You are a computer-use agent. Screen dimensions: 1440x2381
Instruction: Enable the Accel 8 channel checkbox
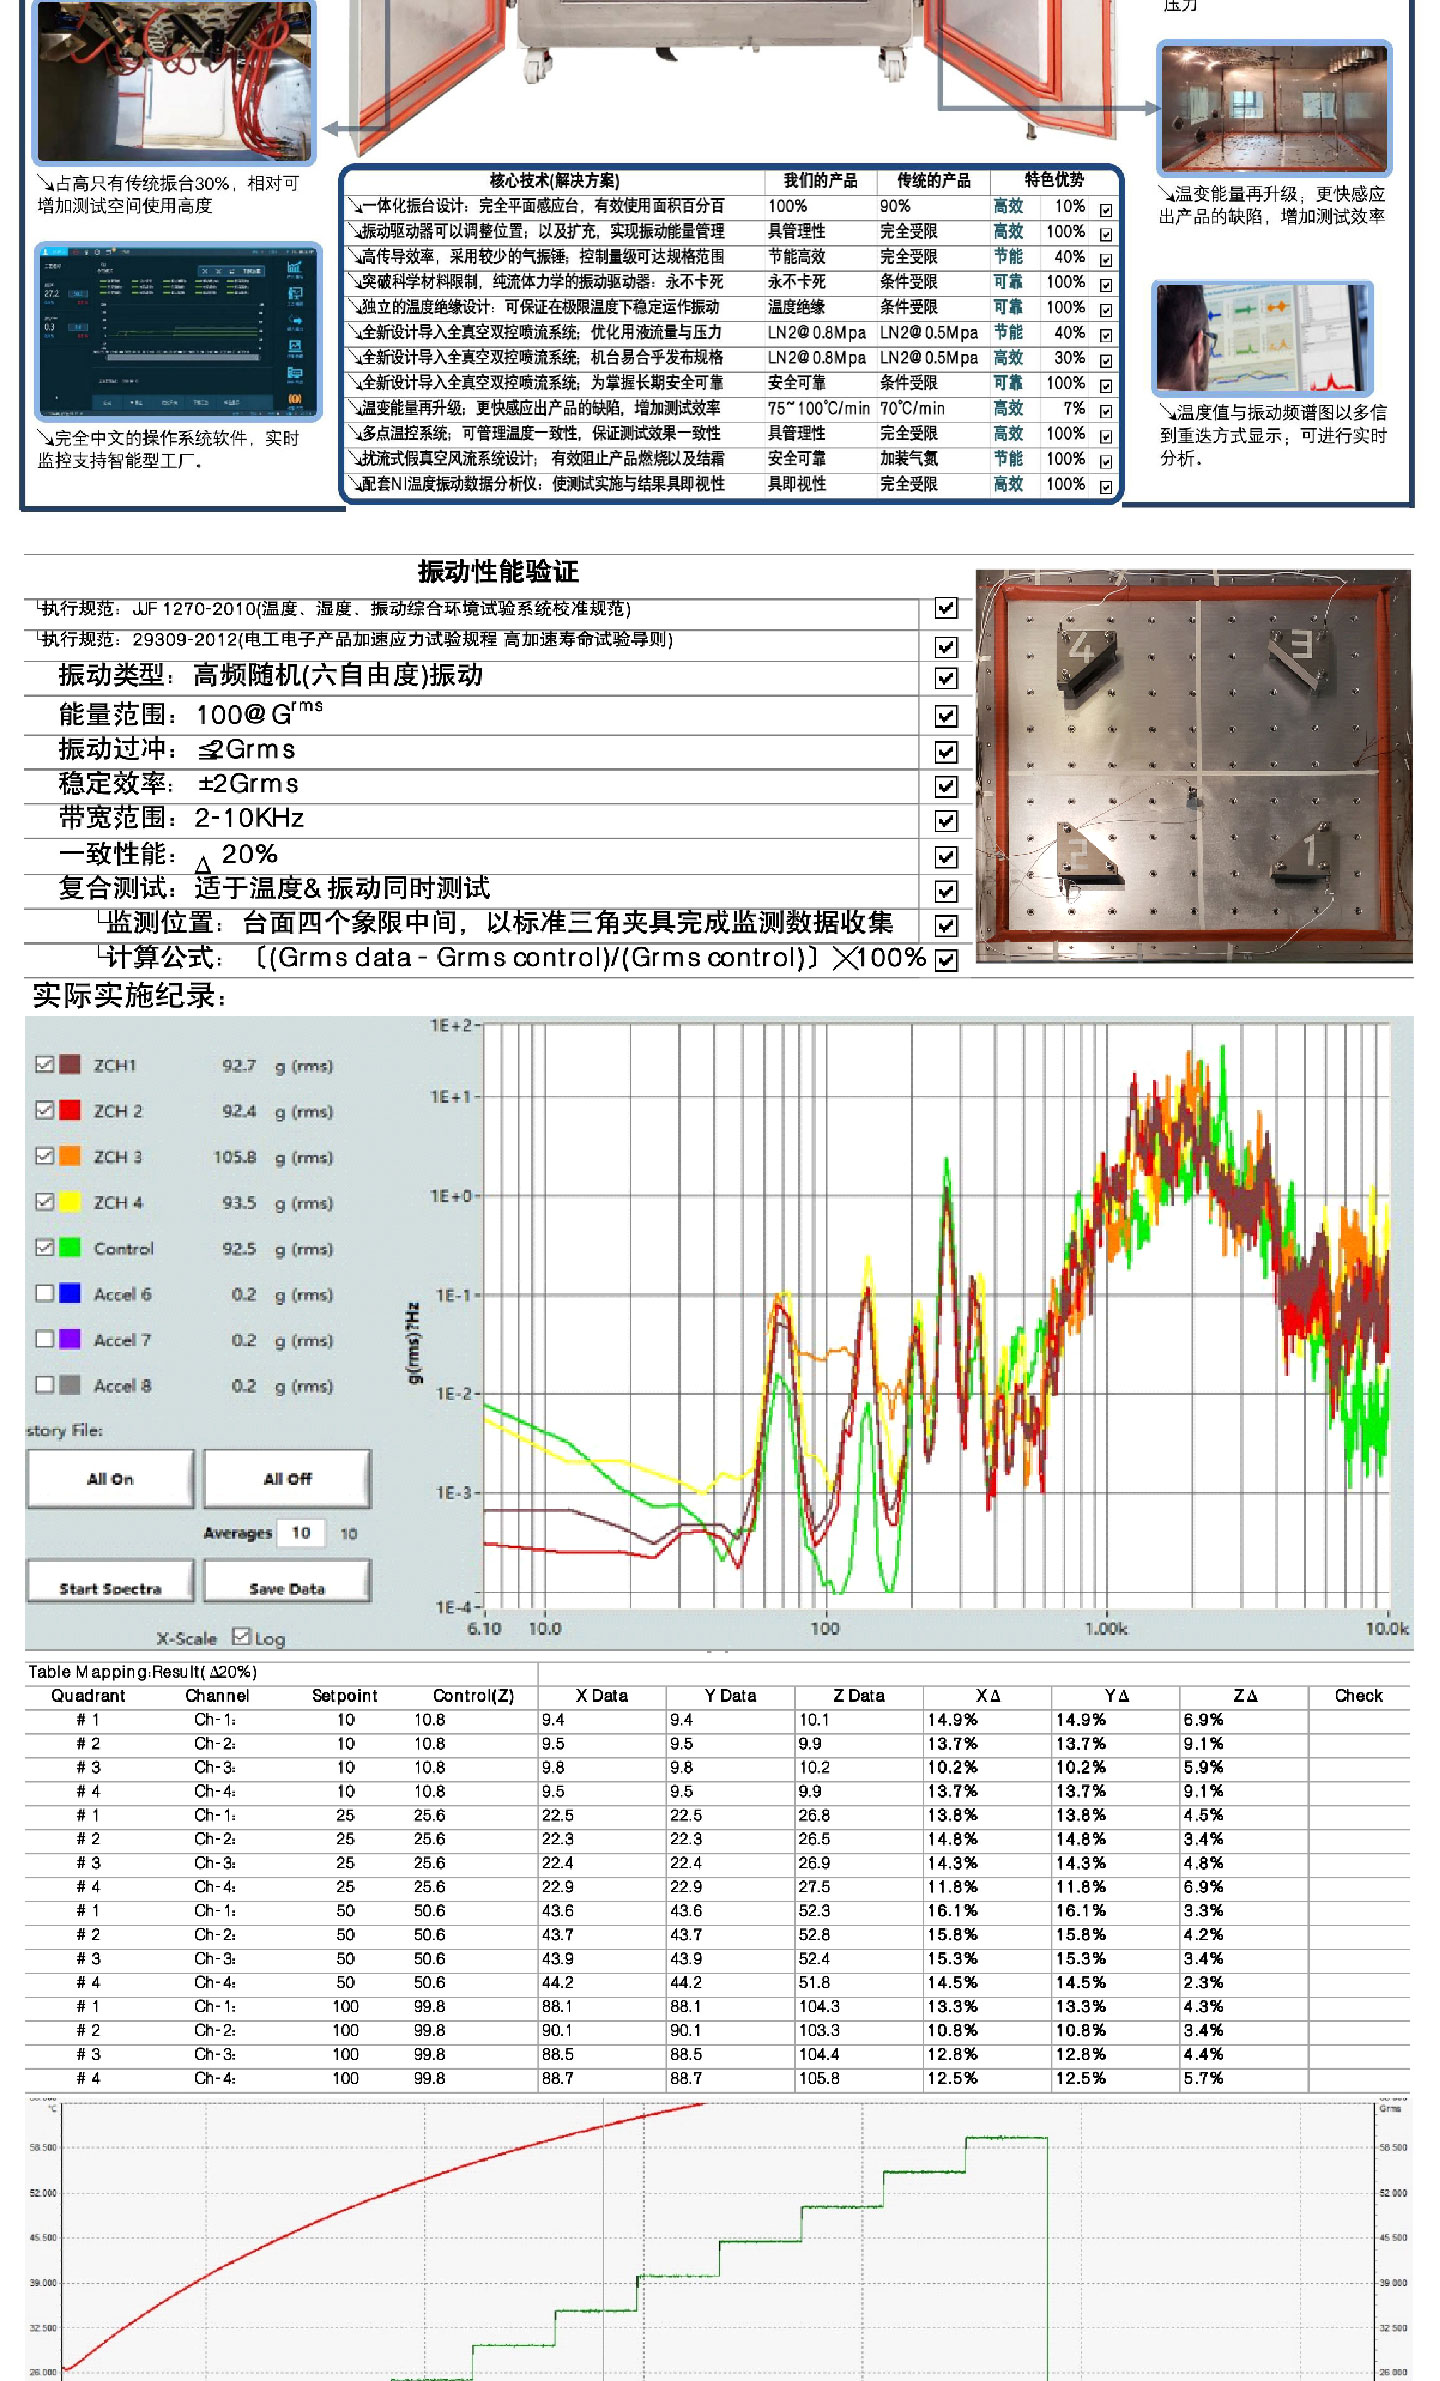click(44, 1384)
